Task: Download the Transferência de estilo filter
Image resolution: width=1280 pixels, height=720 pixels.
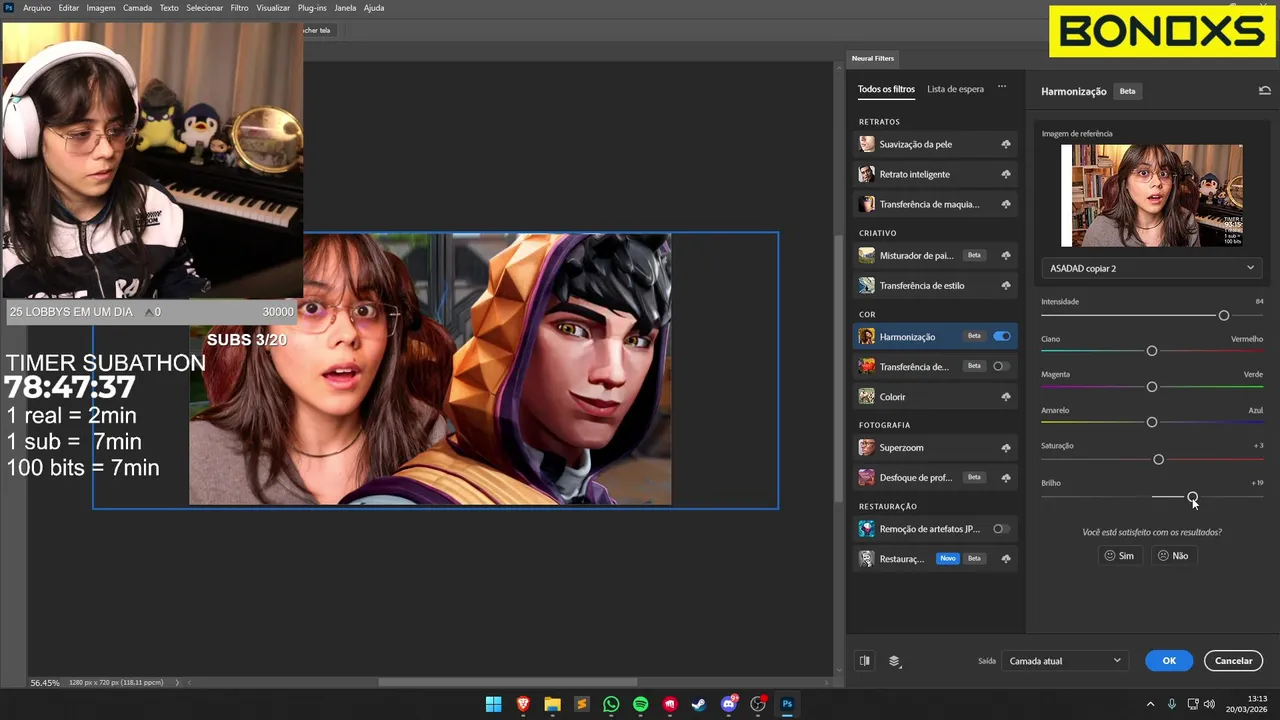Action: pos(1005,285)
